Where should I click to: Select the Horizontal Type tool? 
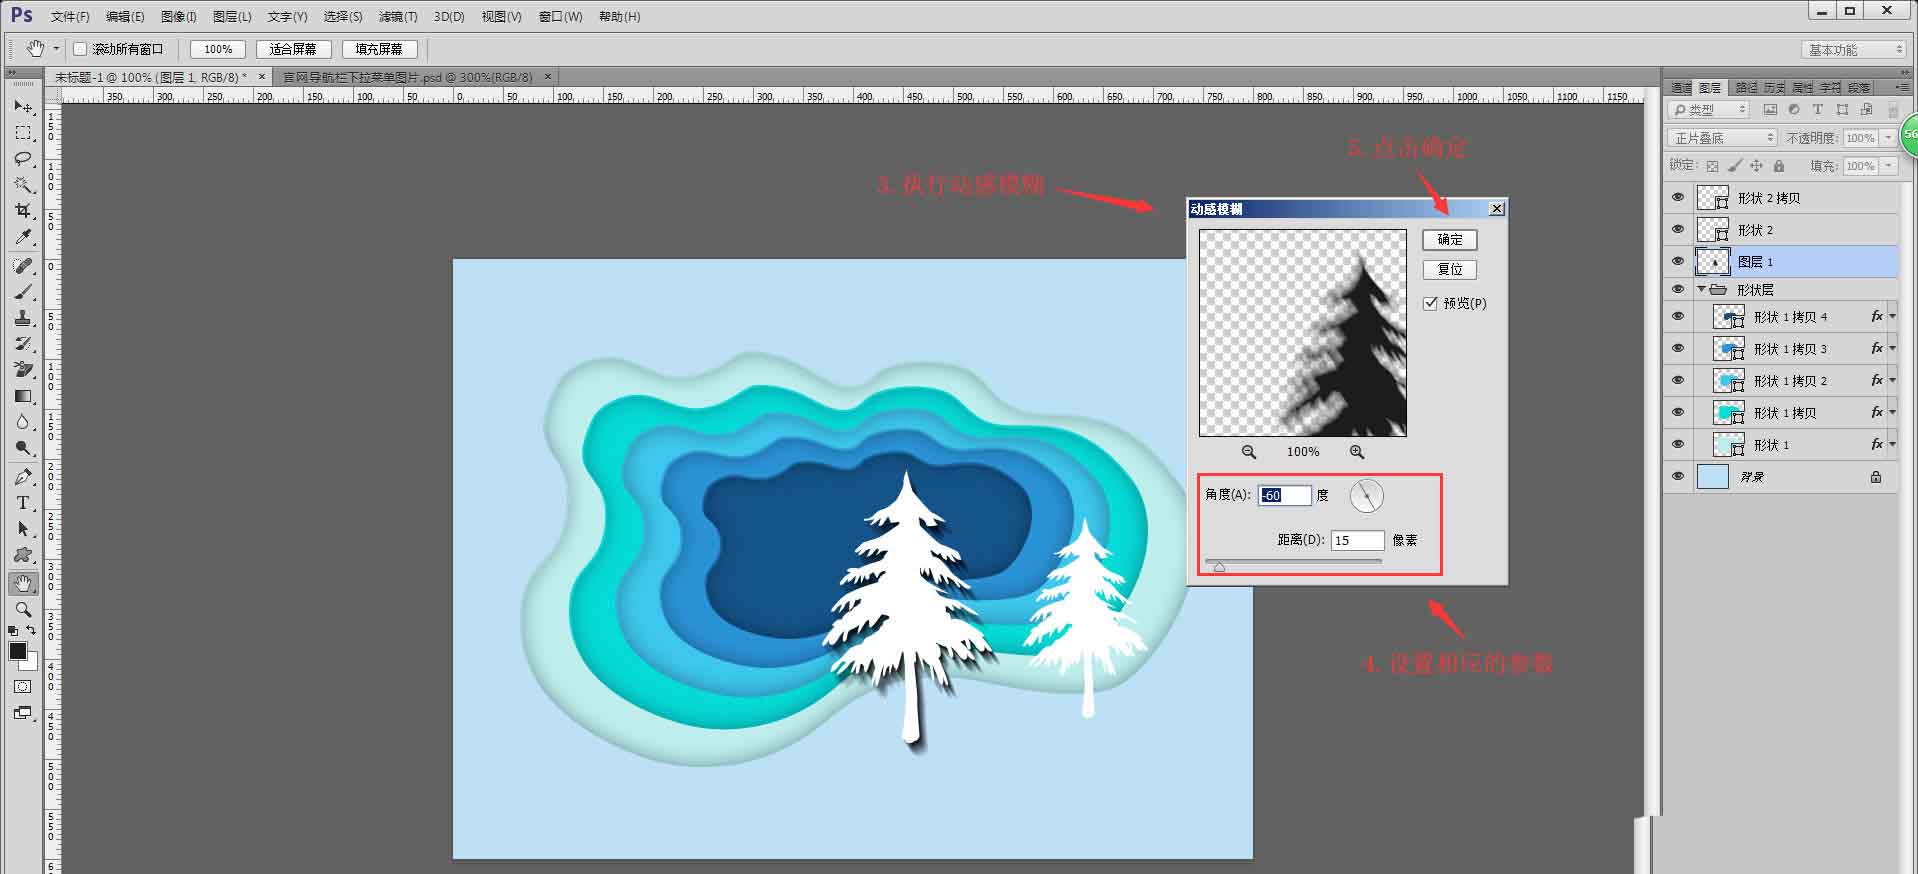[23, 503]
